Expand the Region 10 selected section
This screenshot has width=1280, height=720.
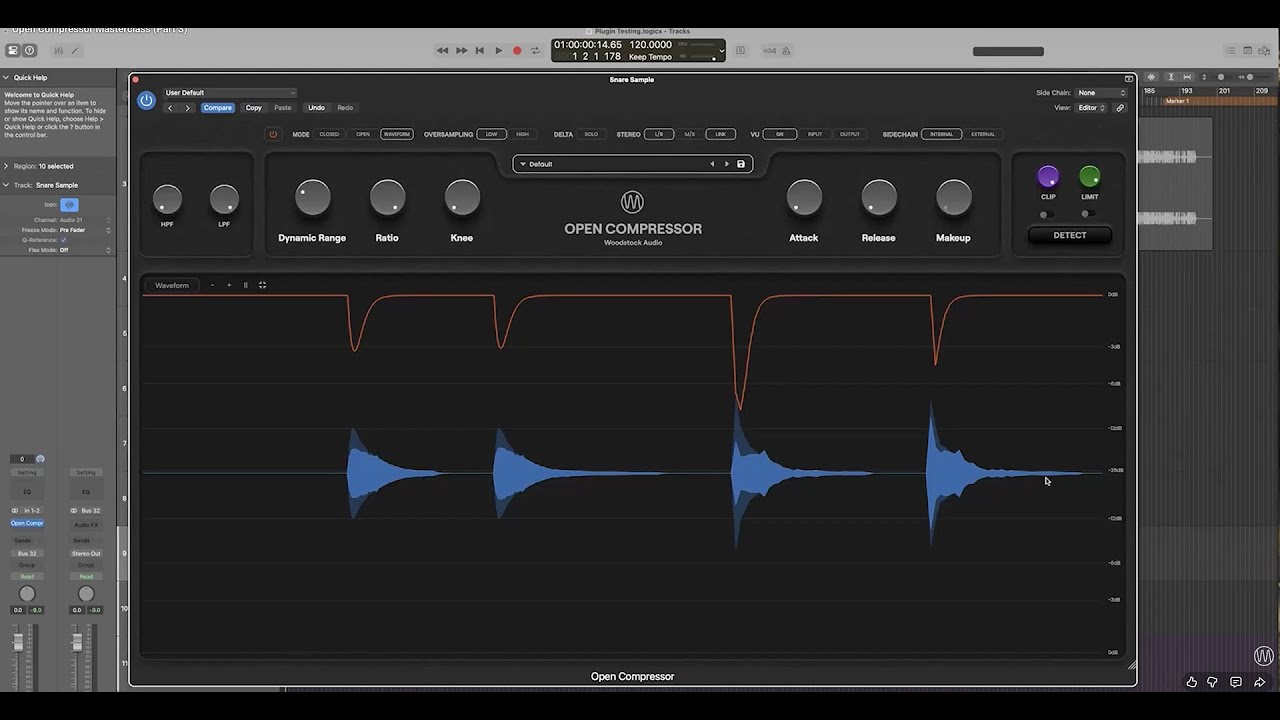(5, 166)
